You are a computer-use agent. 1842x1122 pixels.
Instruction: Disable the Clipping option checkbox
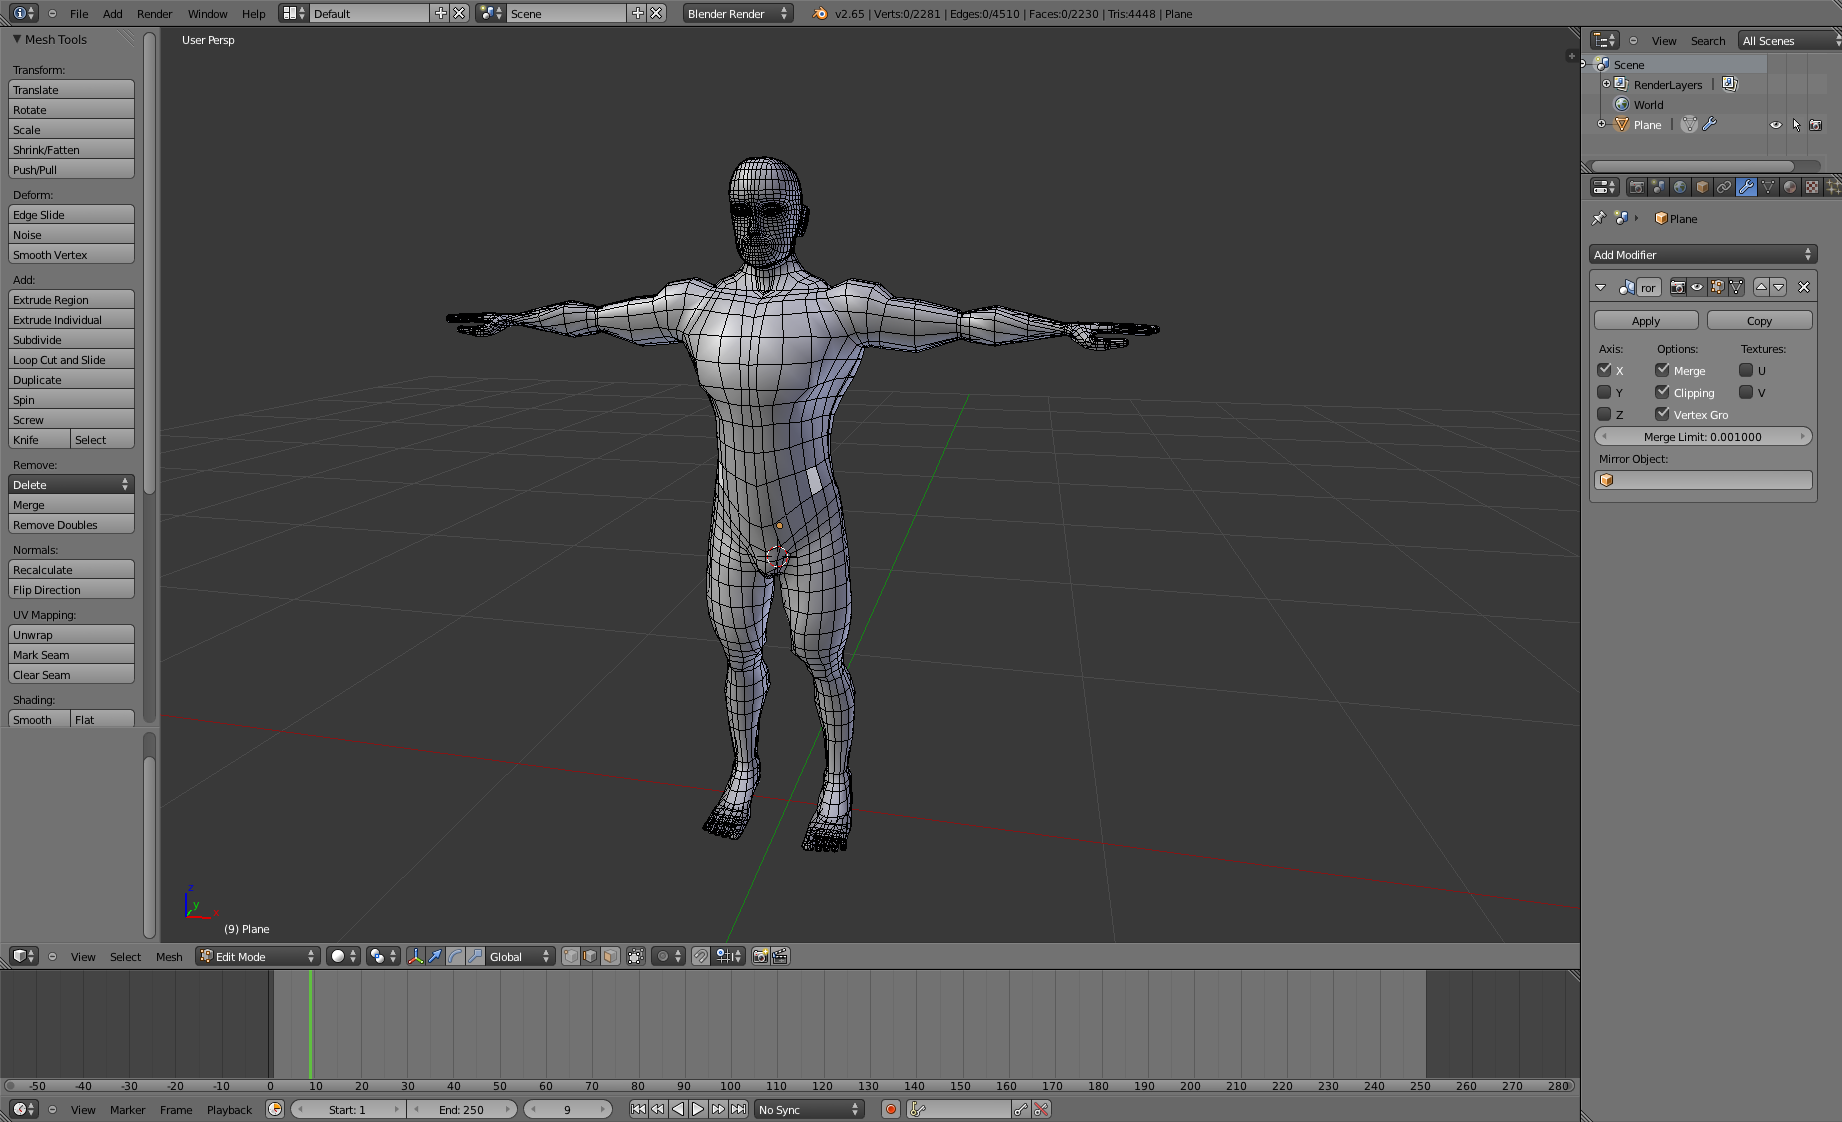(1662, 392)
